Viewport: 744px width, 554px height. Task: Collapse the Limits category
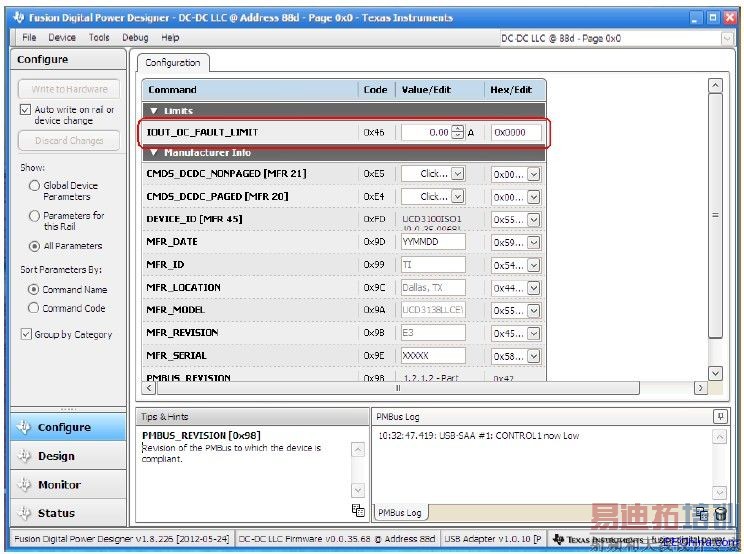coord(154,111)
